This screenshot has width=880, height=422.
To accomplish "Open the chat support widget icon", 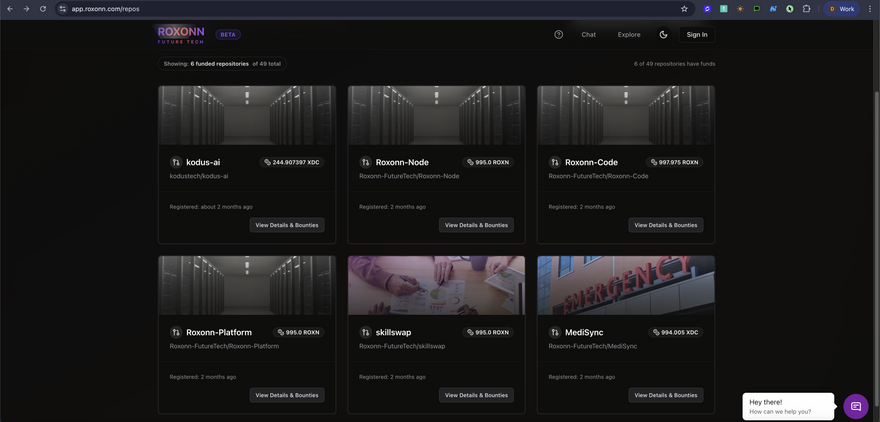I will (x=855, y=406).
